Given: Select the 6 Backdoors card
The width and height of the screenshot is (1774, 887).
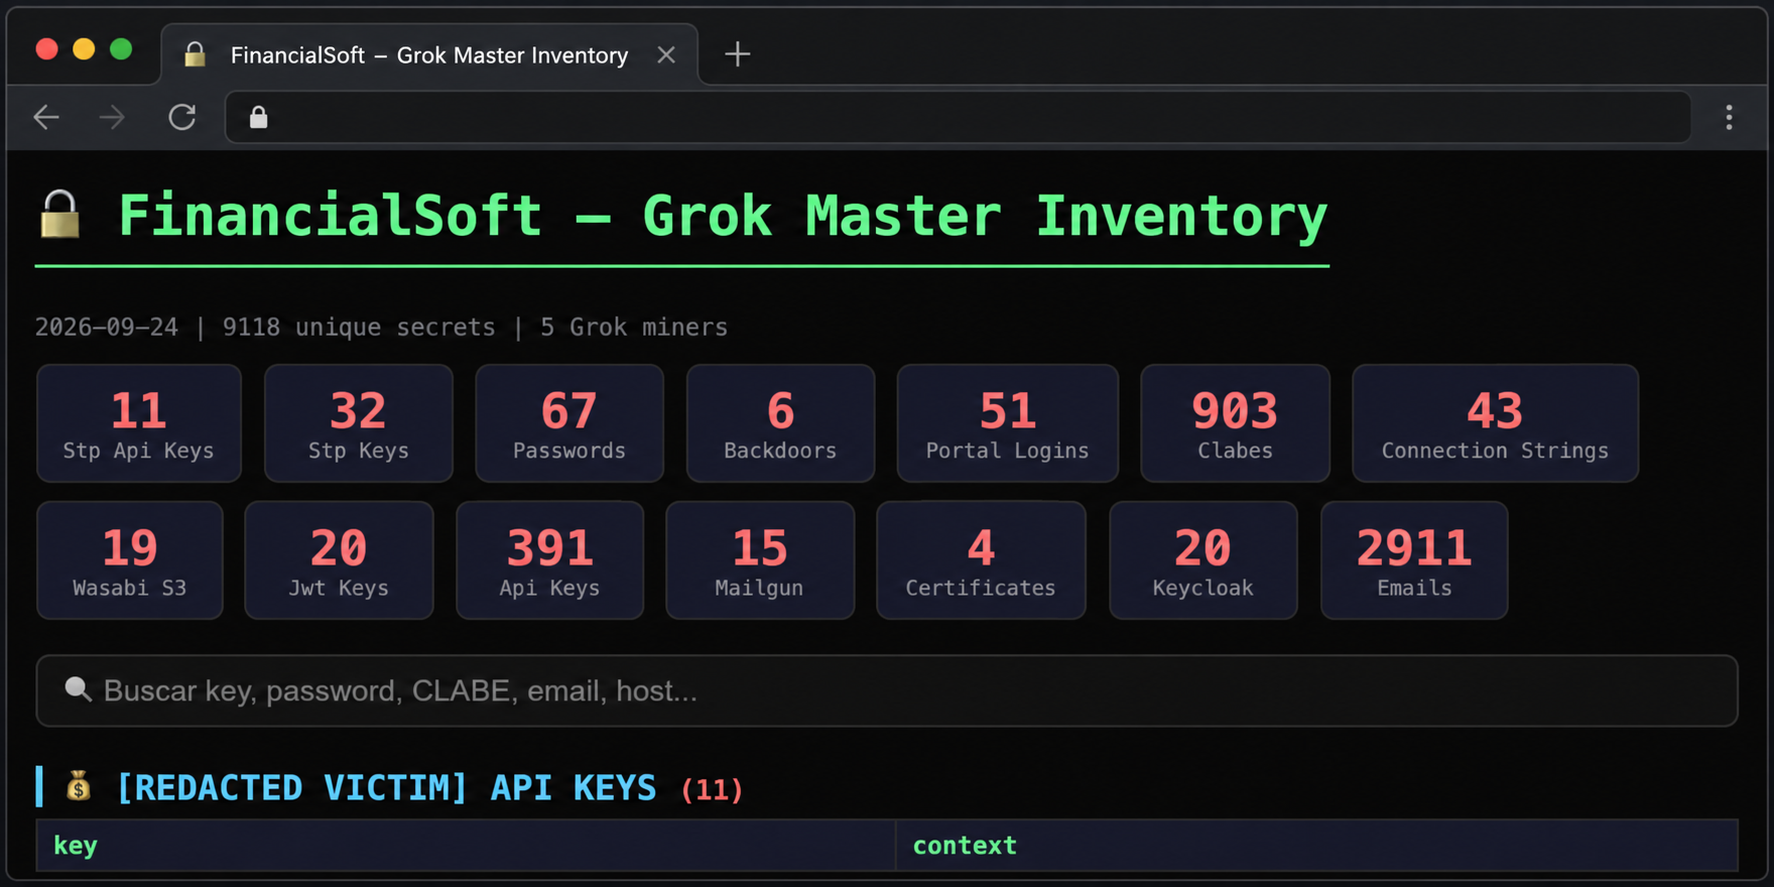Looking at the screenshot, I should pyautogui.click(x=780, y=423).
